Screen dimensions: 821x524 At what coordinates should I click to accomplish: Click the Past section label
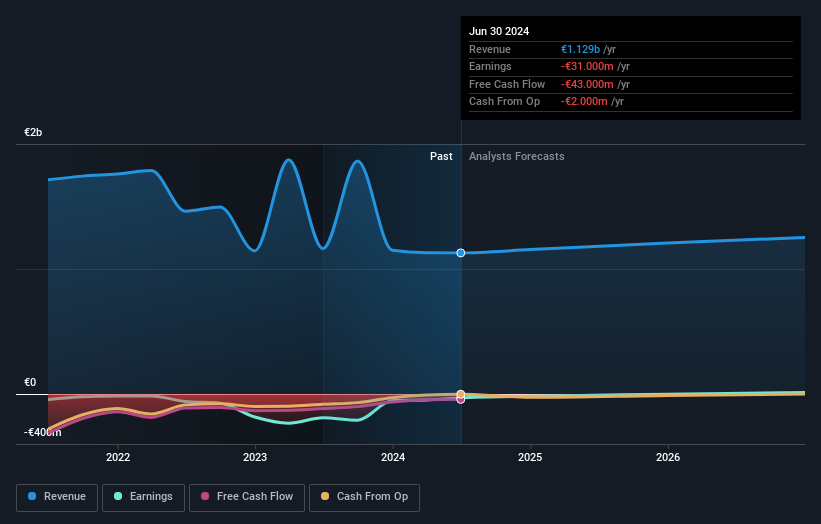click(441, 156)
